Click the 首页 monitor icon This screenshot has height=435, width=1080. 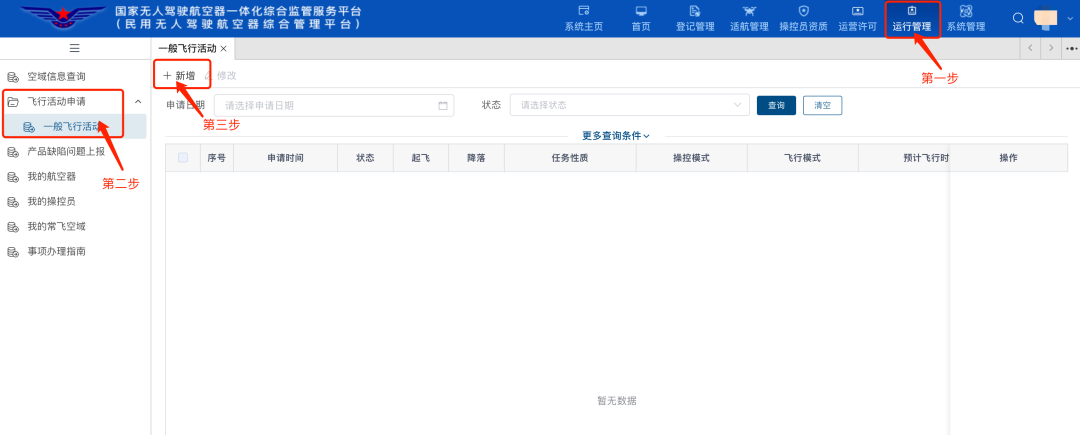click(641, 11)
